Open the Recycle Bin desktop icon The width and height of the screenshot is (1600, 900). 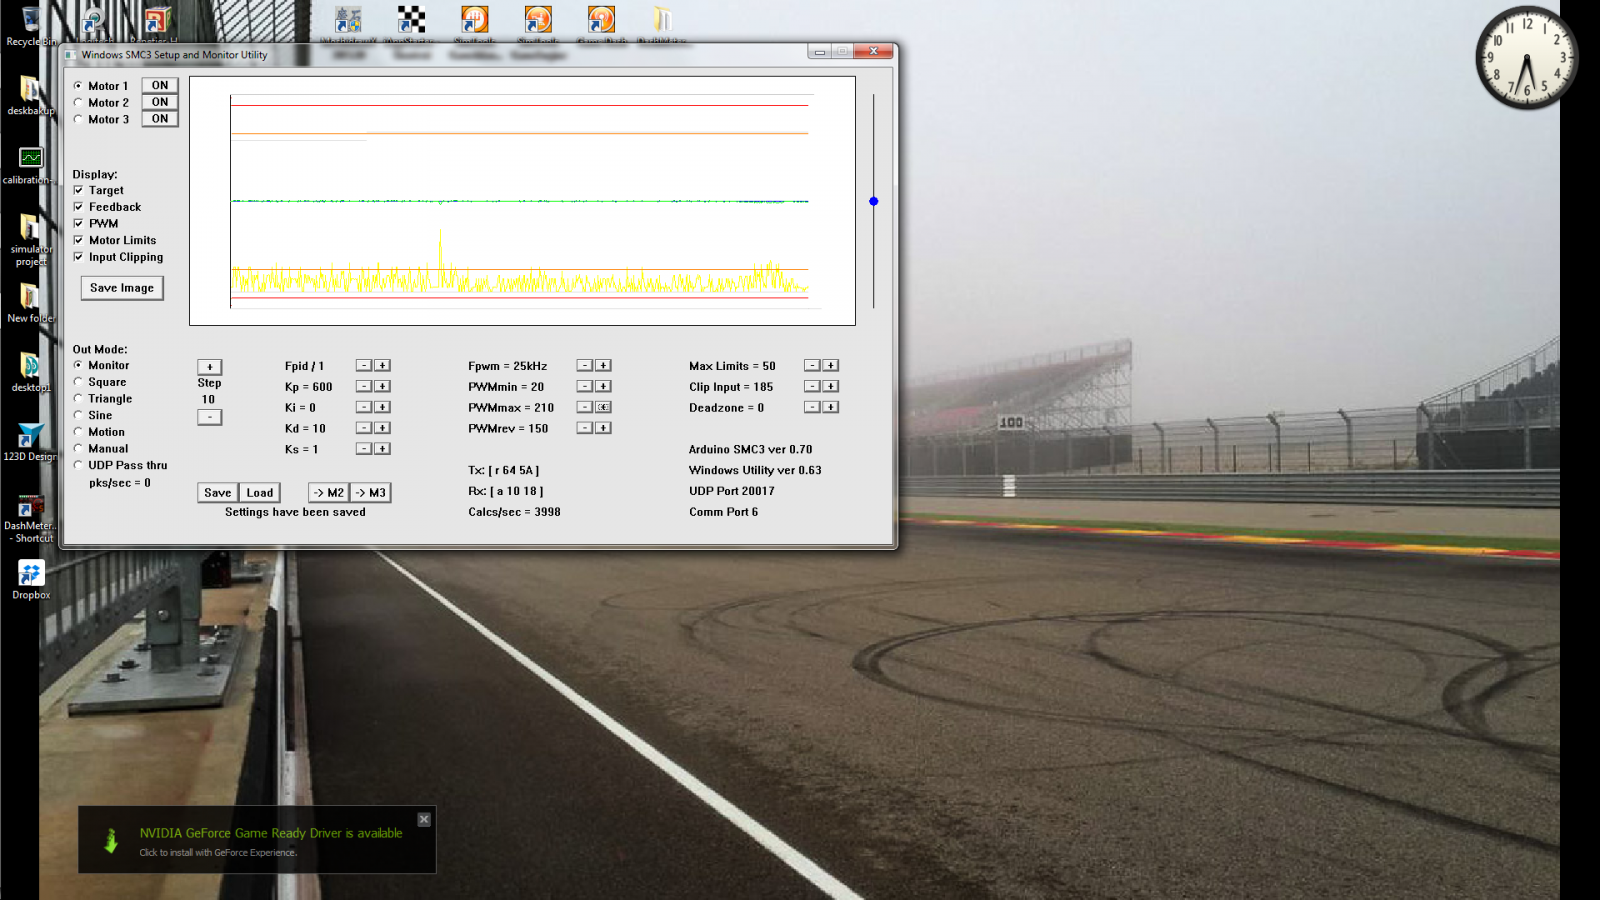tap(30, 25)
